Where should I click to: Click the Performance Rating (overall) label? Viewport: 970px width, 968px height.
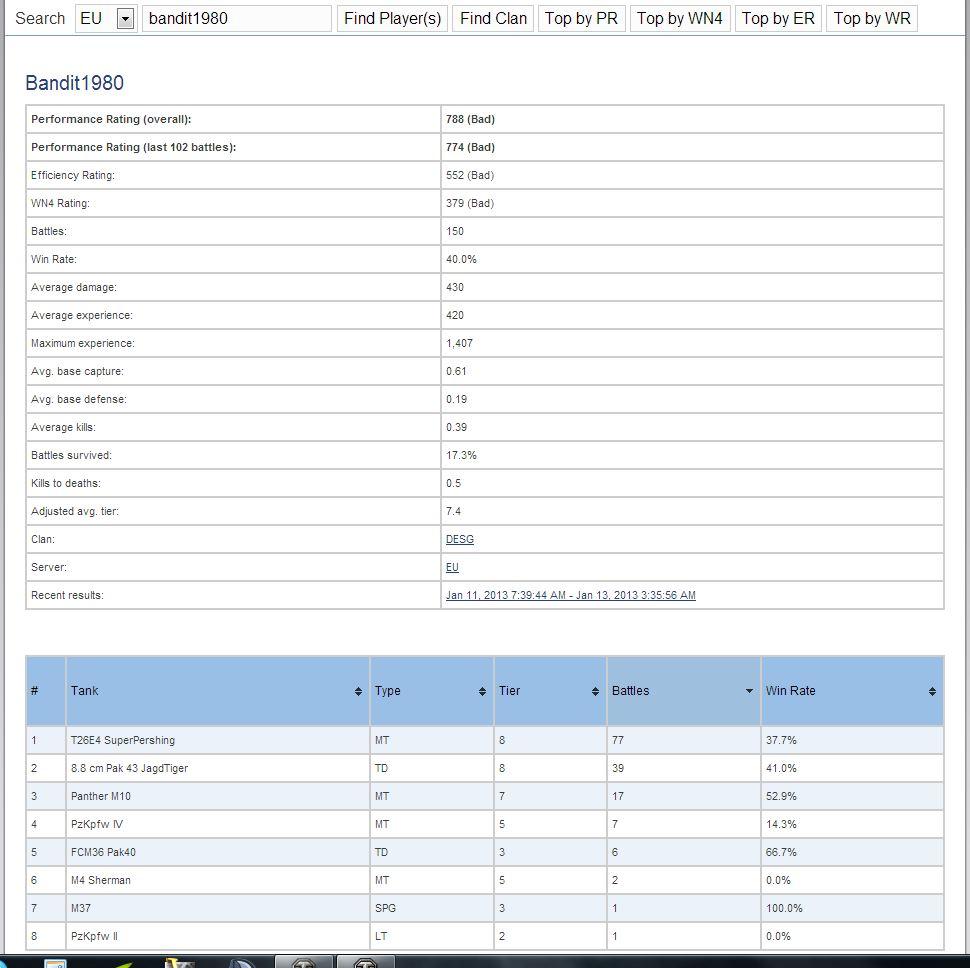111,119
